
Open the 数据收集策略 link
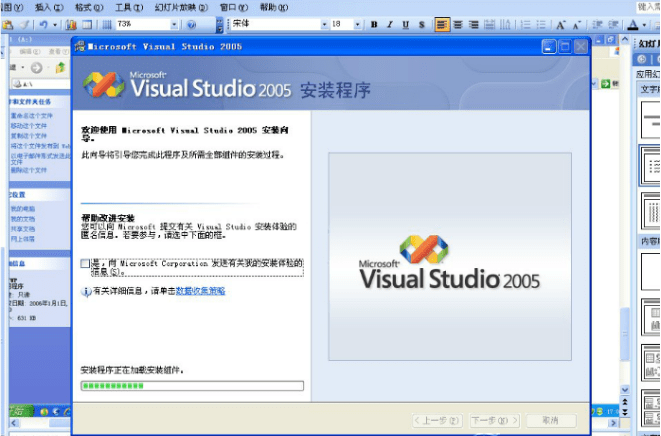point(200,291)
